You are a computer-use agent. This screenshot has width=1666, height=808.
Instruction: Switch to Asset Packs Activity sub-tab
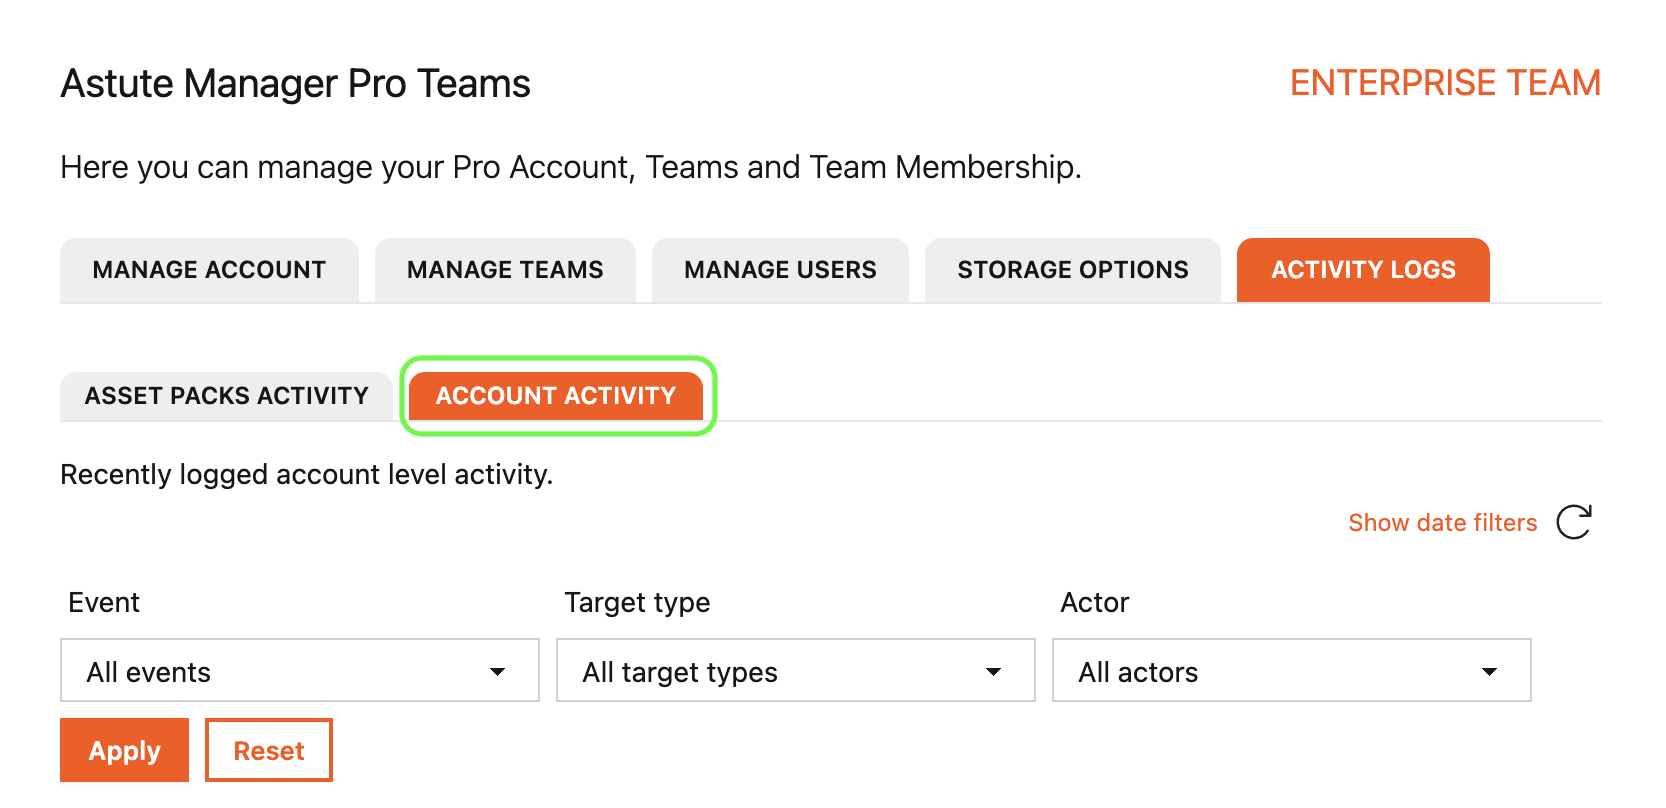(227, 396)
